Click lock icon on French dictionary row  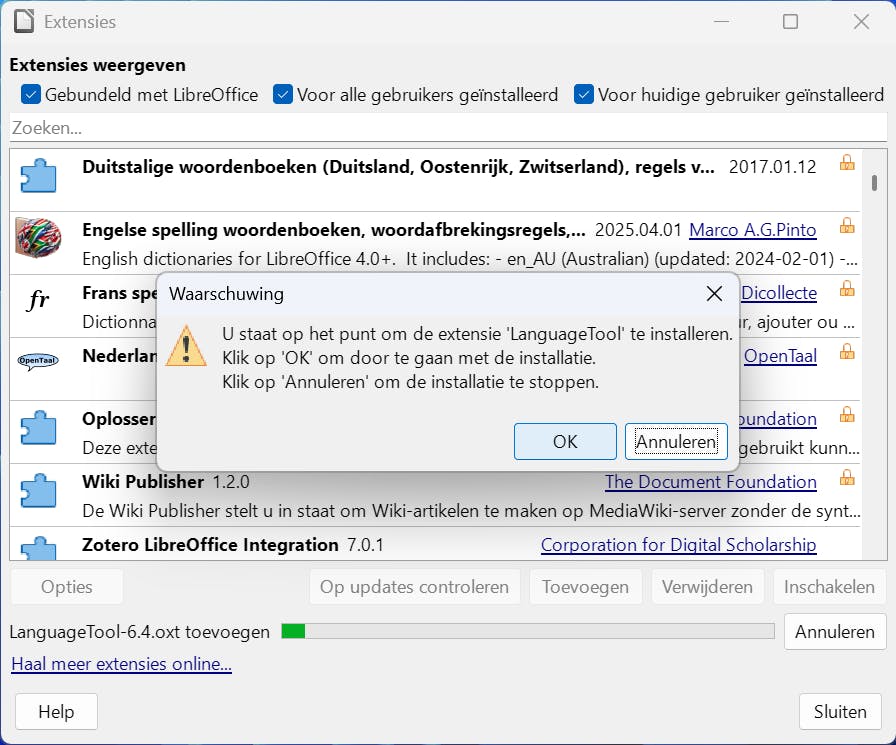coord(847,289)
